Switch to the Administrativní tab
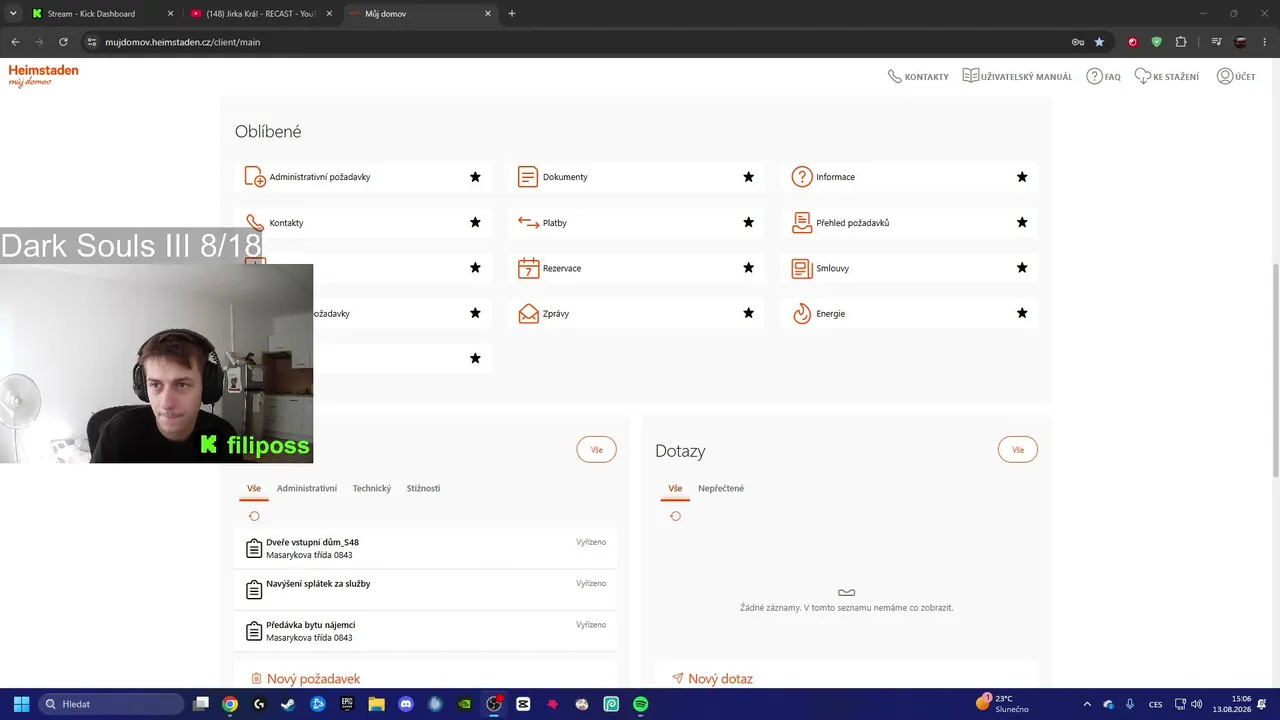The height and width of the screenshot is (720, 1280). 307,489
